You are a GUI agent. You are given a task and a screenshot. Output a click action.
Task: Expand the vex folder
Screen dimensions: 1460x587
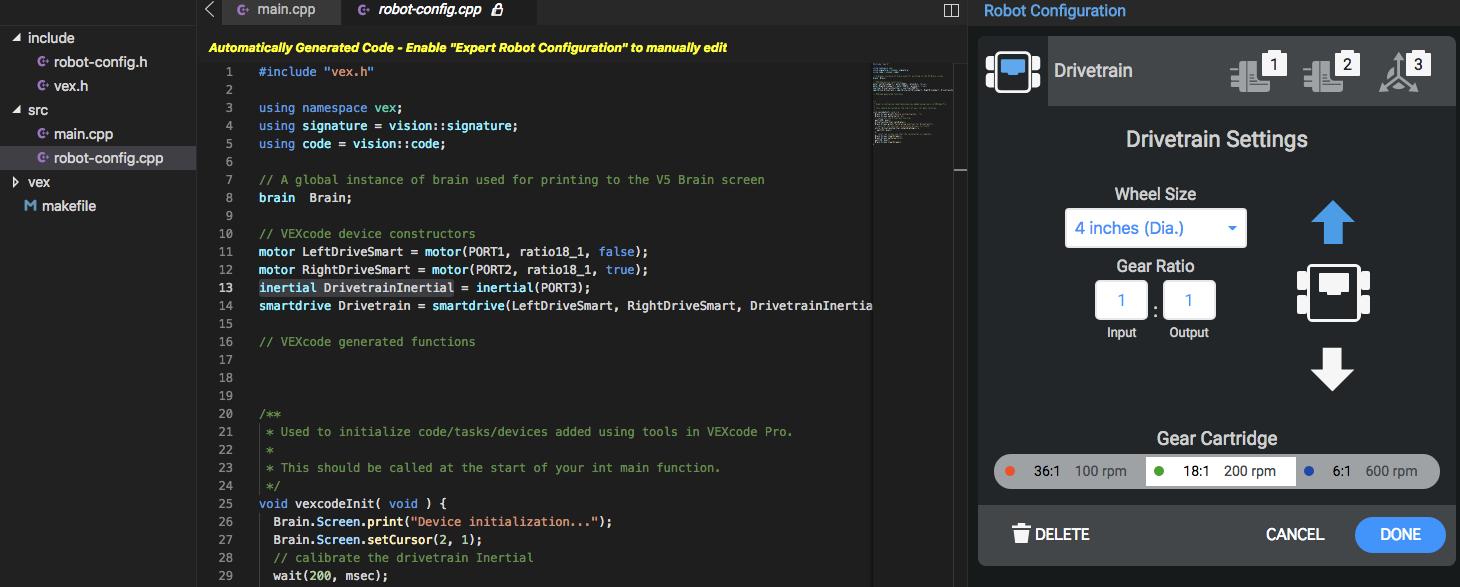point(16,182)
